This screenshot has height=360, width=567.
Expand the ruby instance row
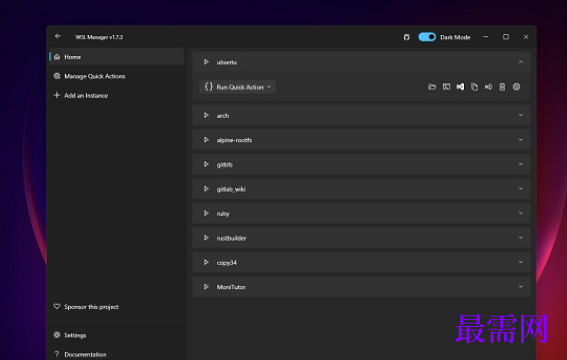[x=521, y=213]
